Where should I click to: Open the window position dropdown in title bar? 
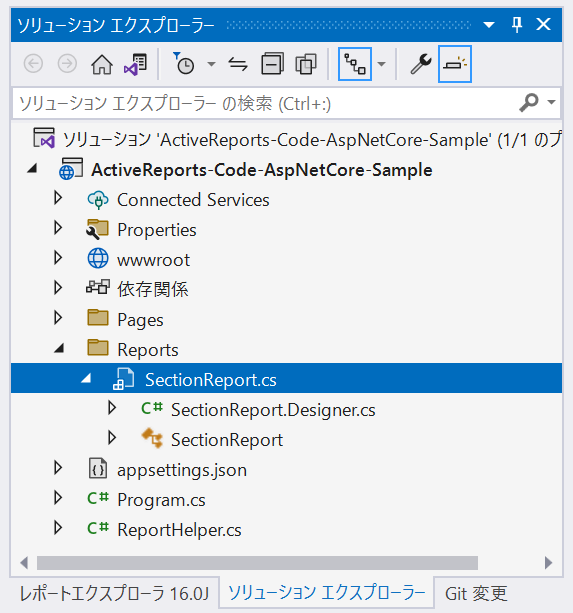pos(489,25)
